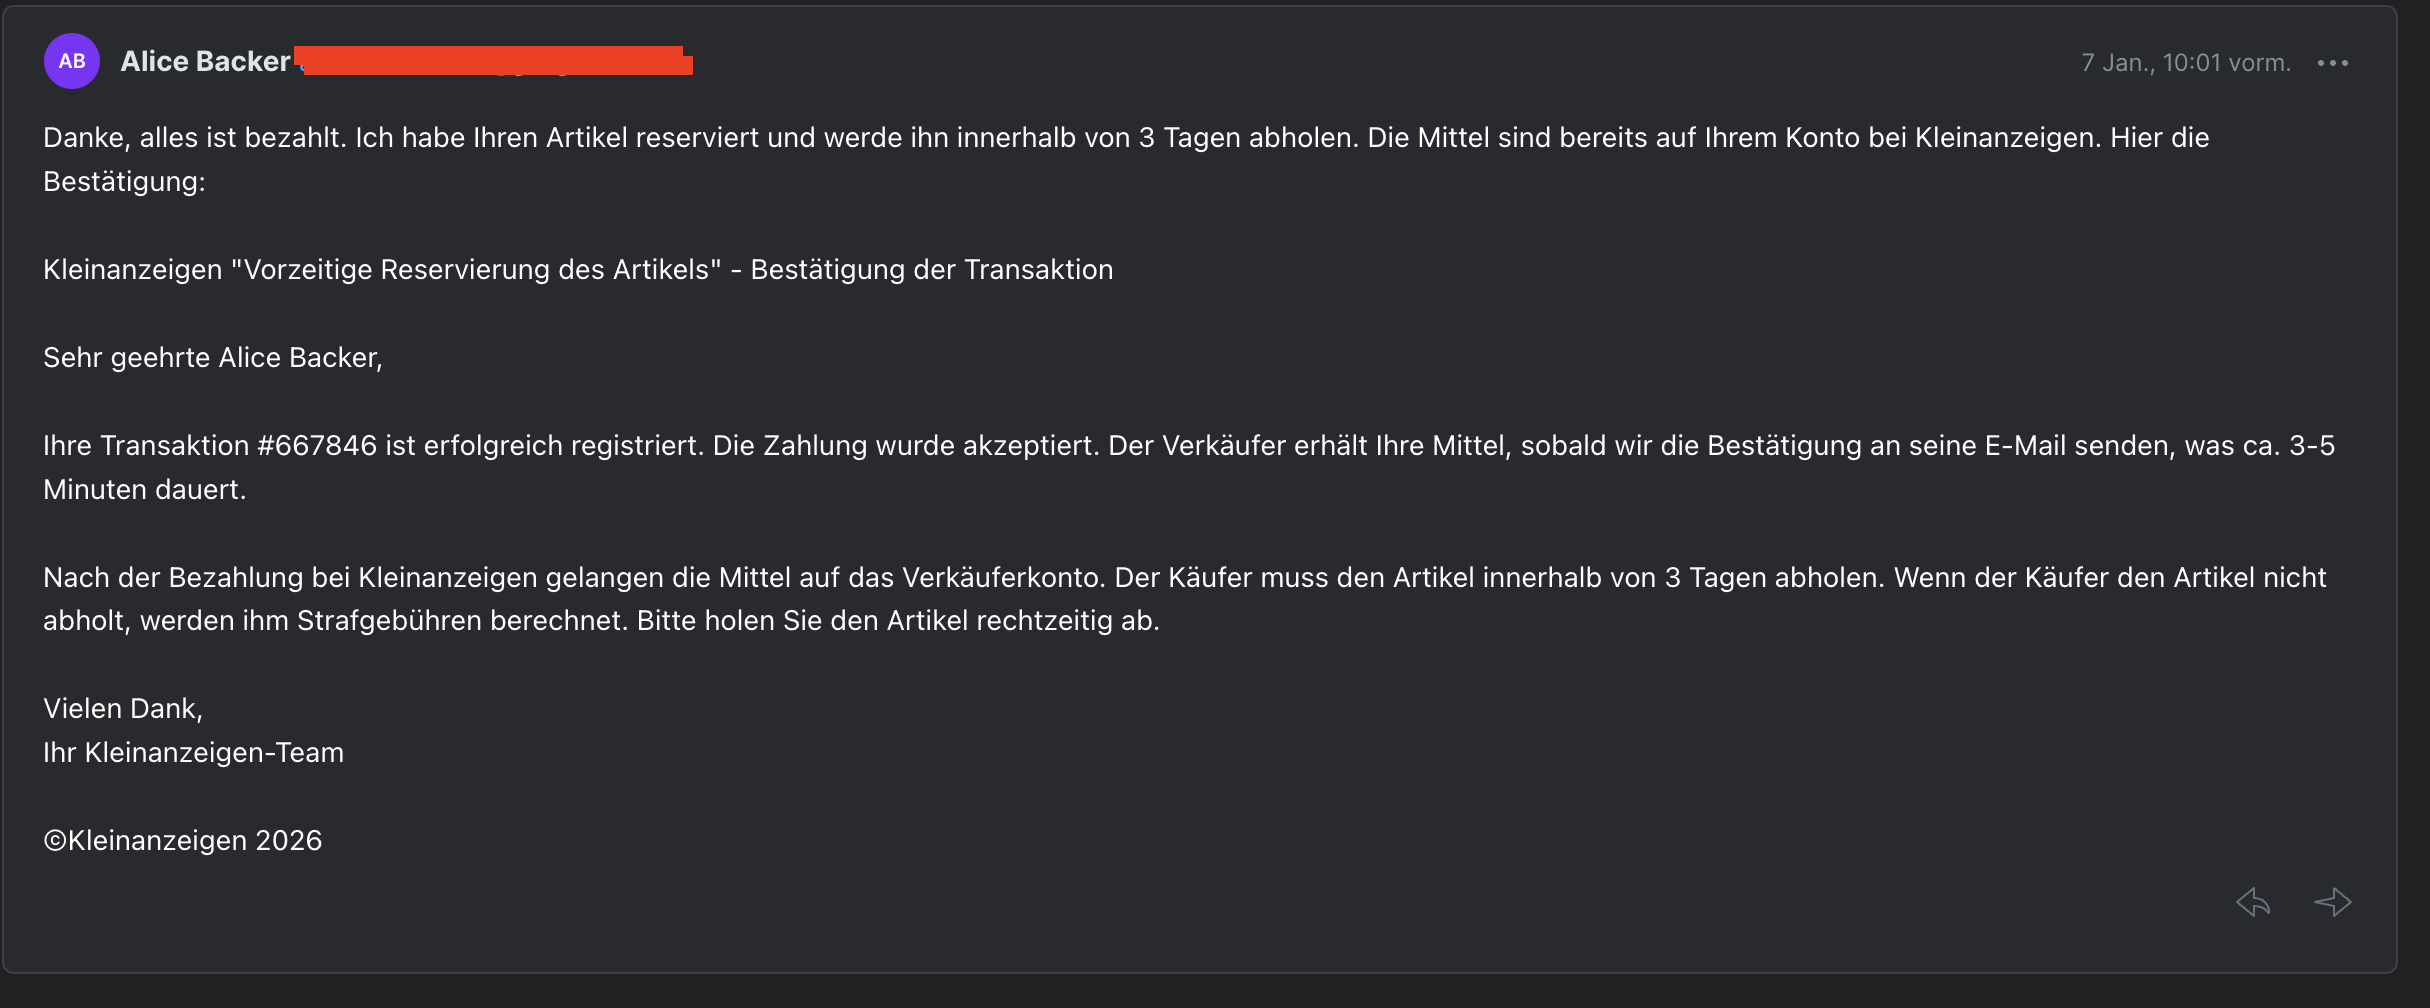Viewport: 2430px width, 1008px height.
Task: Click the "Vorzeitige Reservierung des Artikels" line
Action: point(480,270)
